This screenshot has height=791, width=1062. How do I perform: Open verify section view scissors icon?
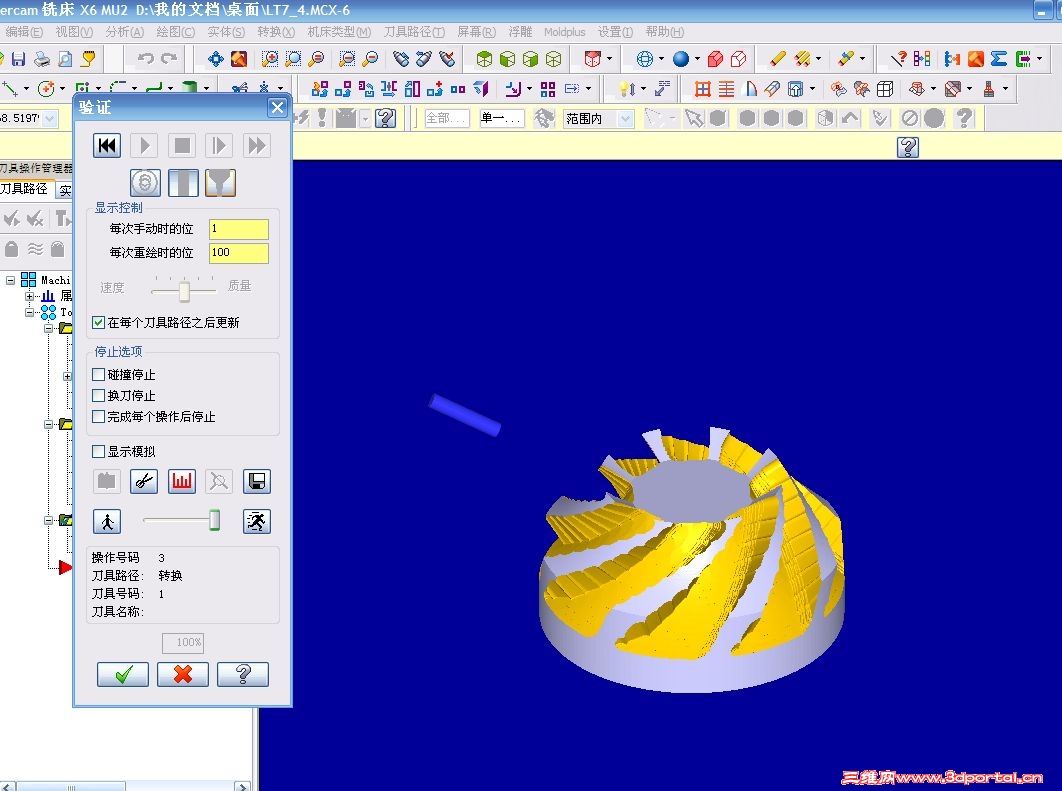(144, 482)
